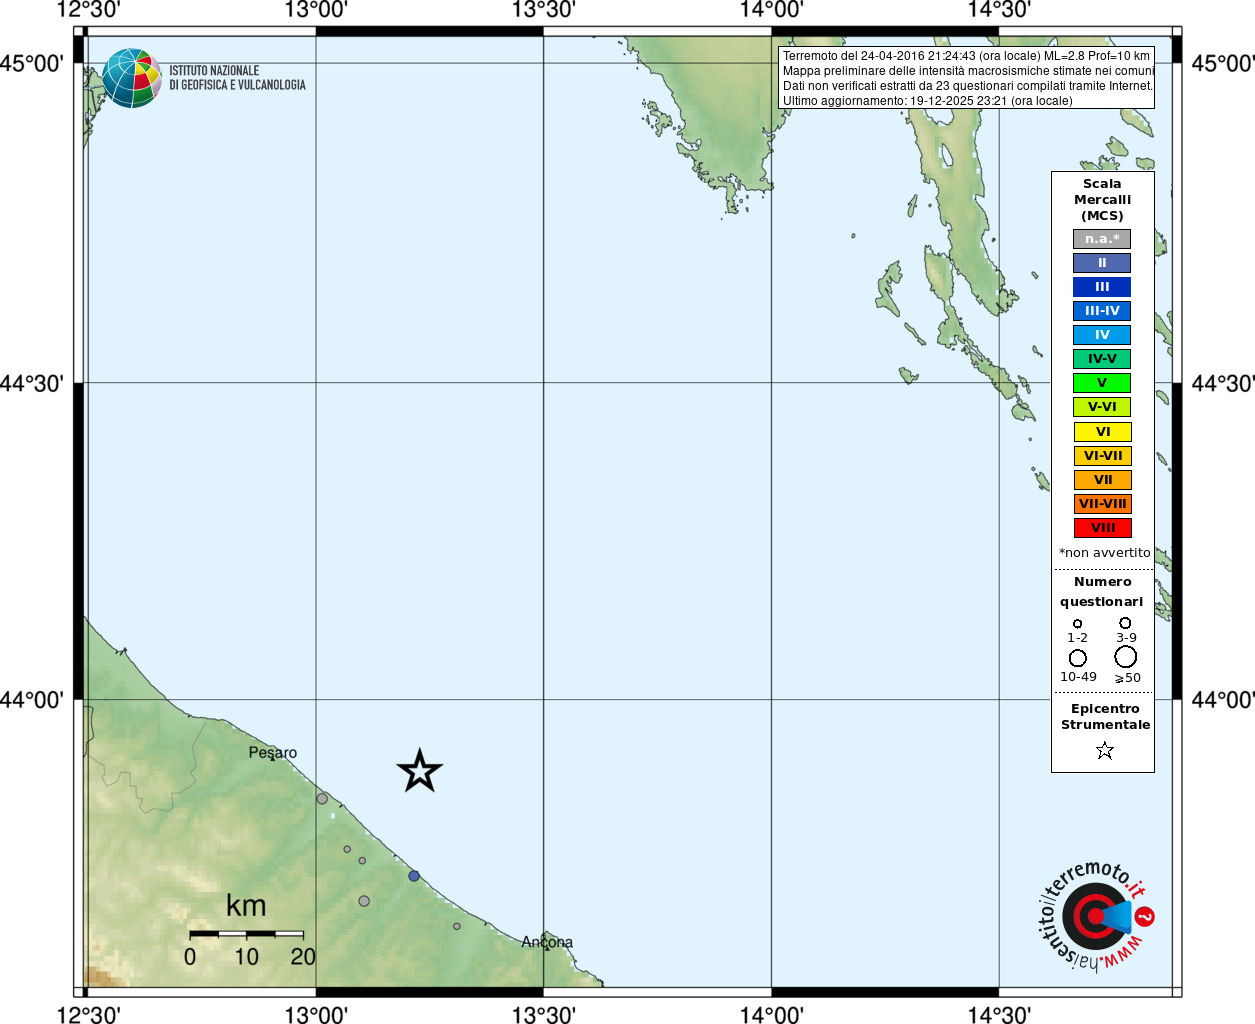
Task: Click the grey circle marker near Pesaro
Action: (322, 799)
